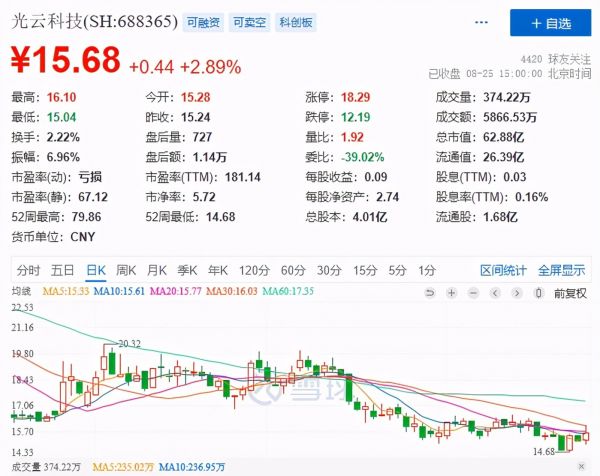
Task: Open the three-dot more options menu
Action: [481, 22]
